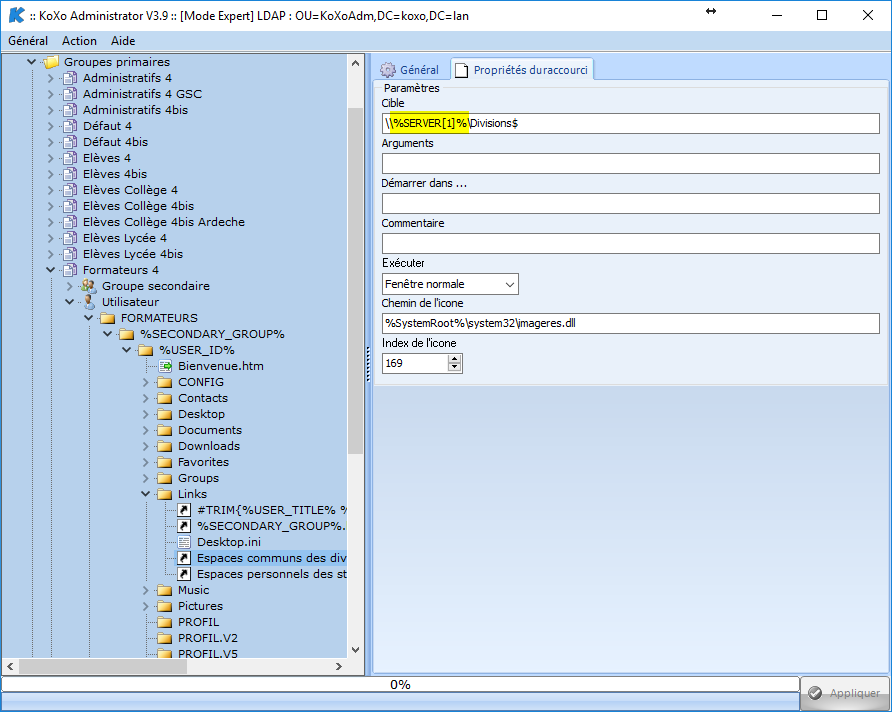Collapse the Formateurs 4 node

[x=51, y=270]
